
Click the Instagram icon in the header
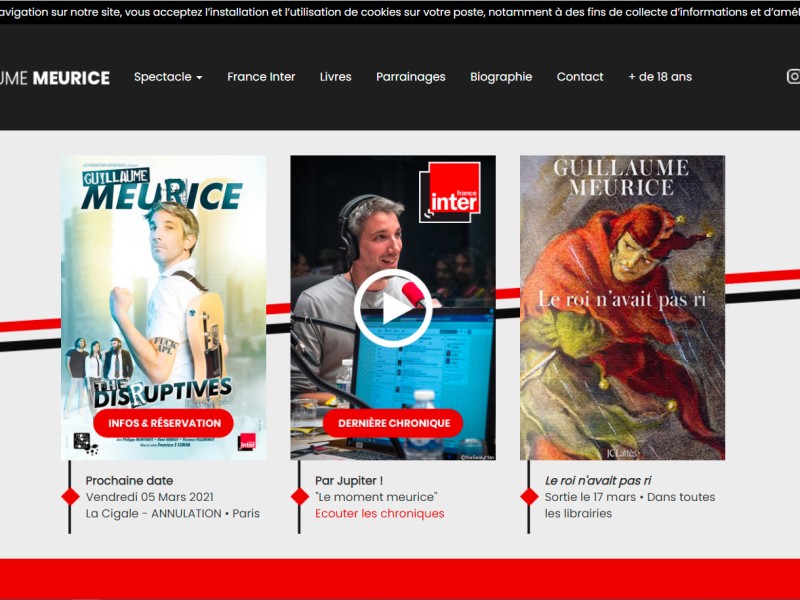tap(793, 77)
